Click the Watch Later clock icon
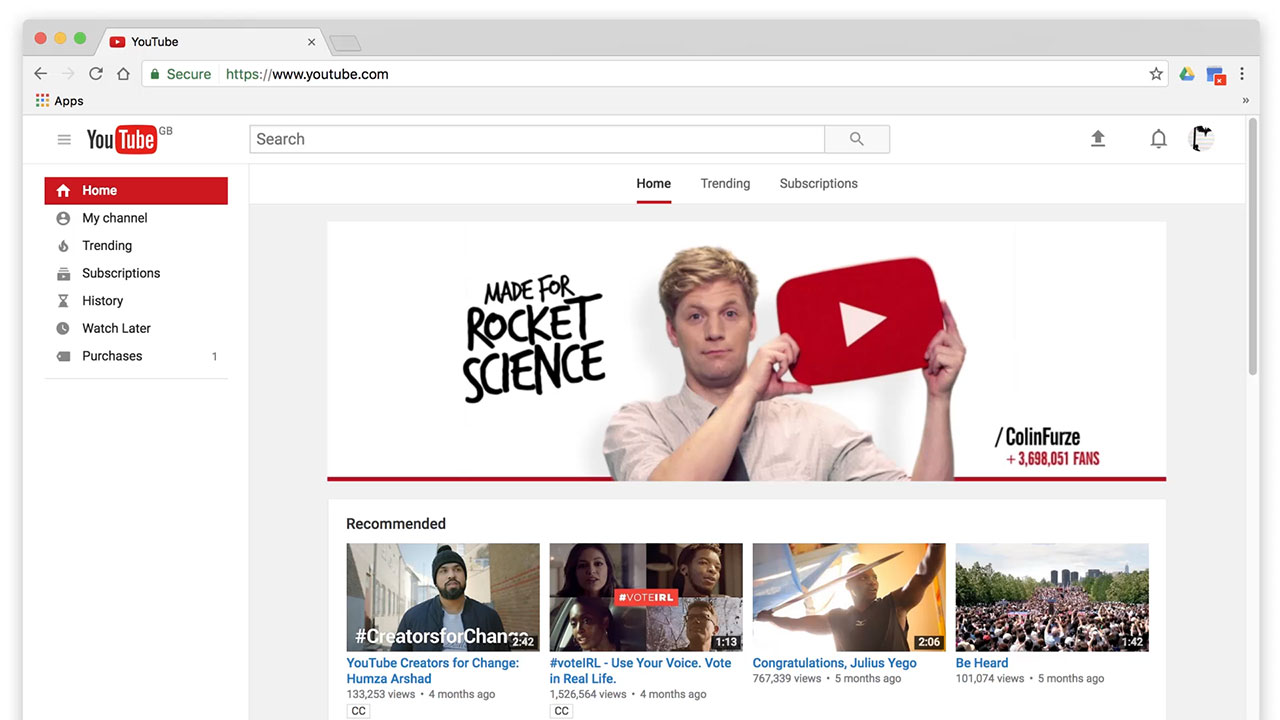The image size is (1280, 720). click(x=63, y=328)
